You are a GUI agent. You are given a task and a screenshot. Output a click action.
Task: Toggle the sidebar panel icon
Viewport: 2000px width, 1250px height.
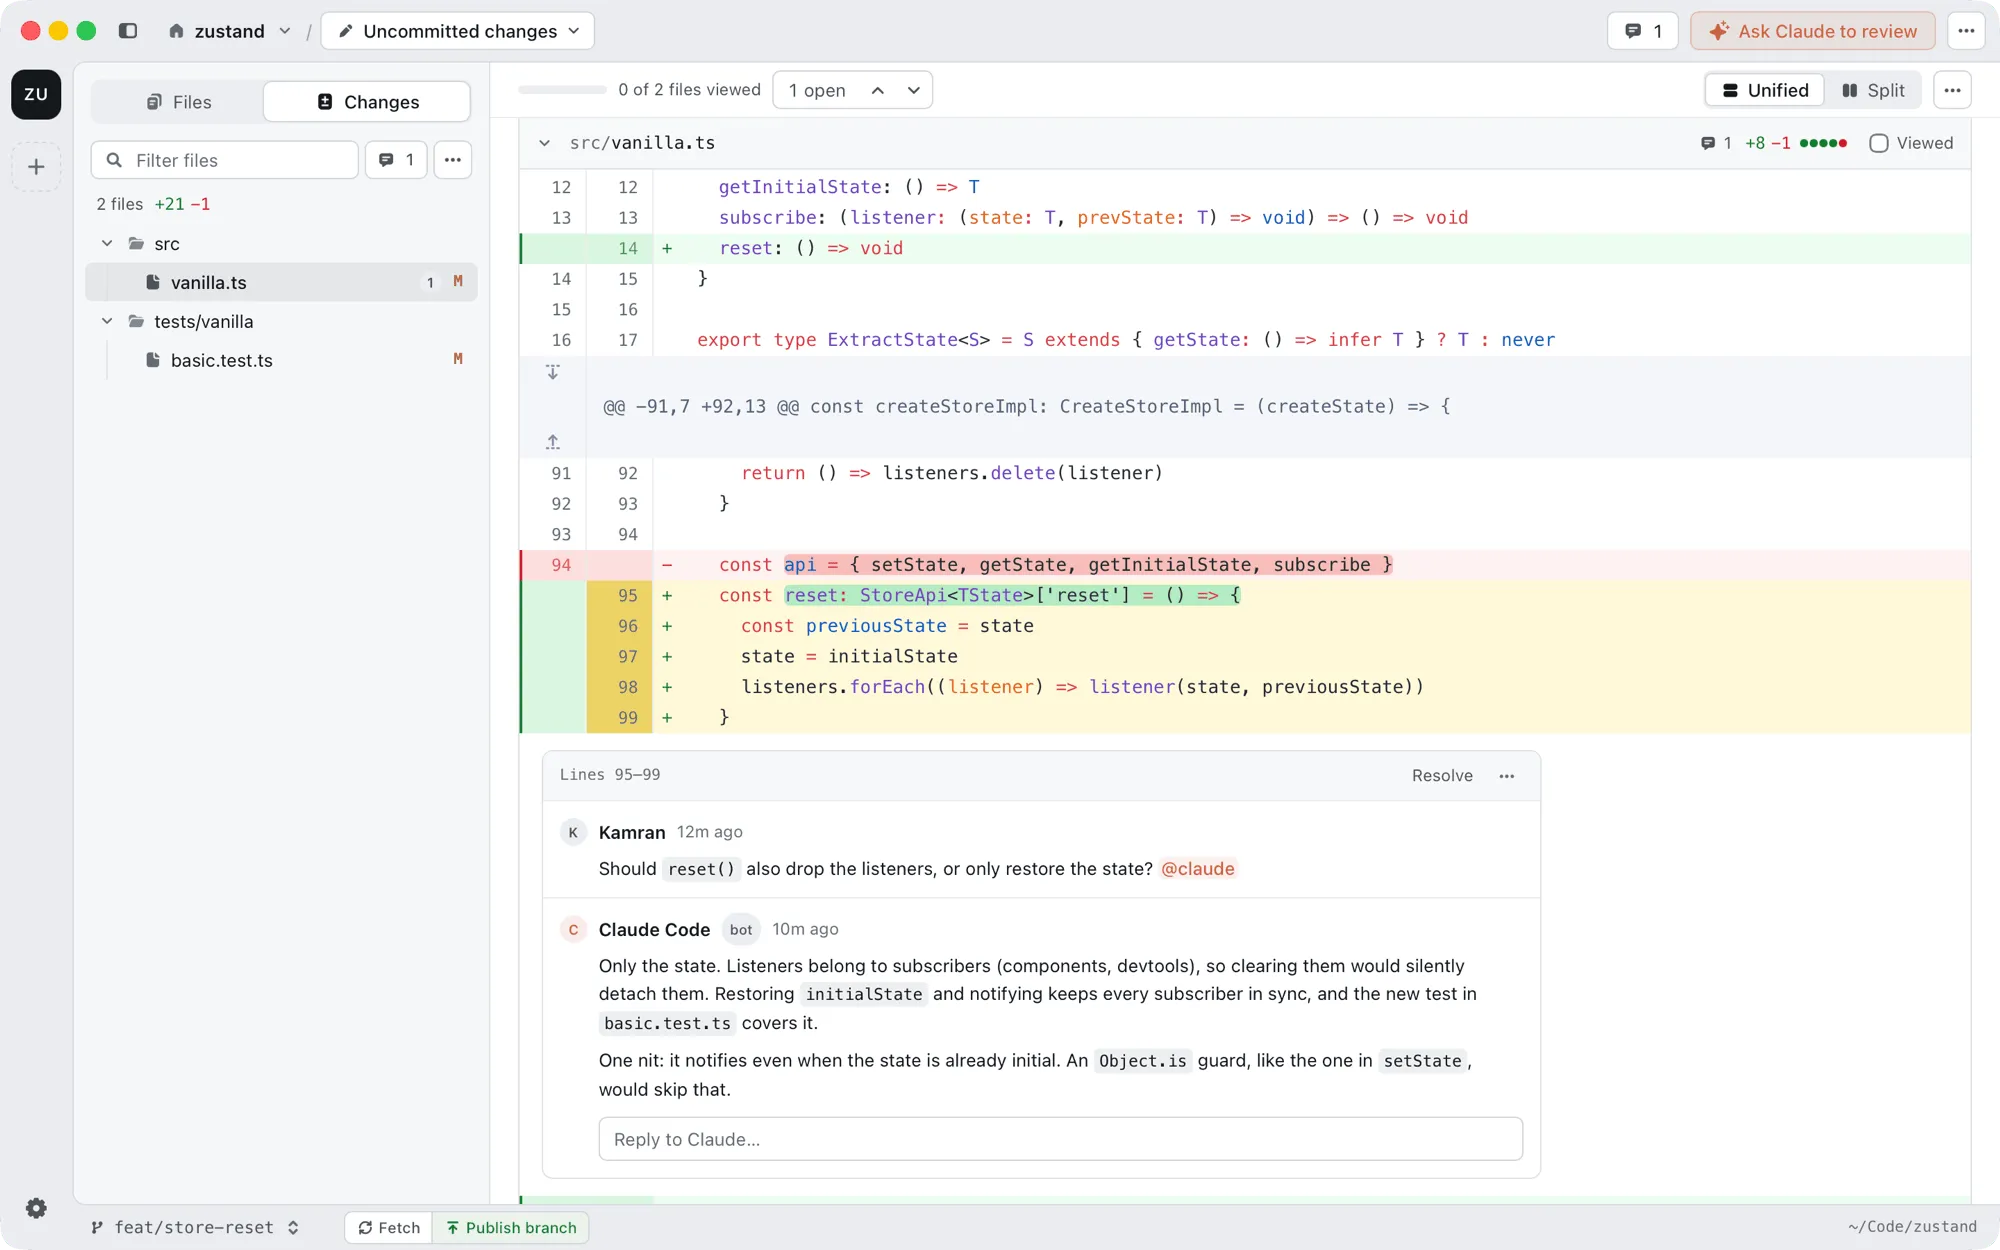click(128, 31)
